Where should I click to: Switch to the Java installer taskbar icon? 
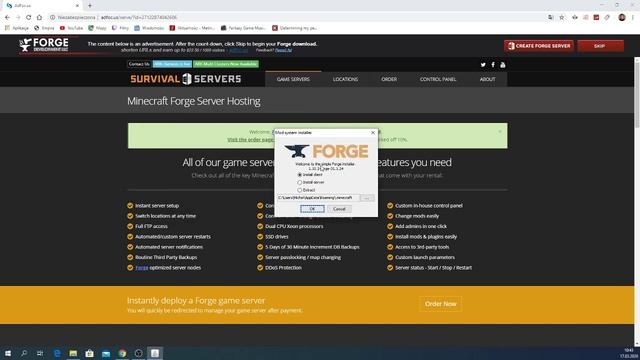[155, 353]
